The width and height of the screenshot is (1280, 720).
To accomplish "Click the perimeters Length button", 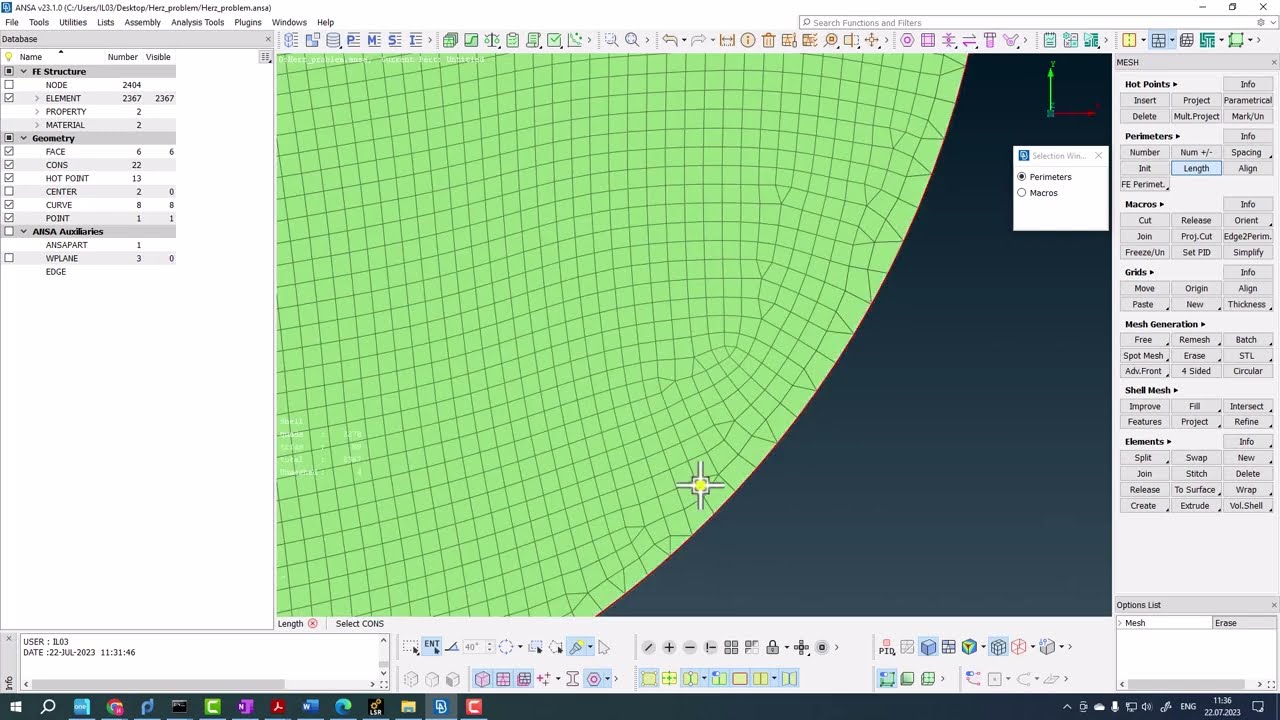I will 1196,168.
